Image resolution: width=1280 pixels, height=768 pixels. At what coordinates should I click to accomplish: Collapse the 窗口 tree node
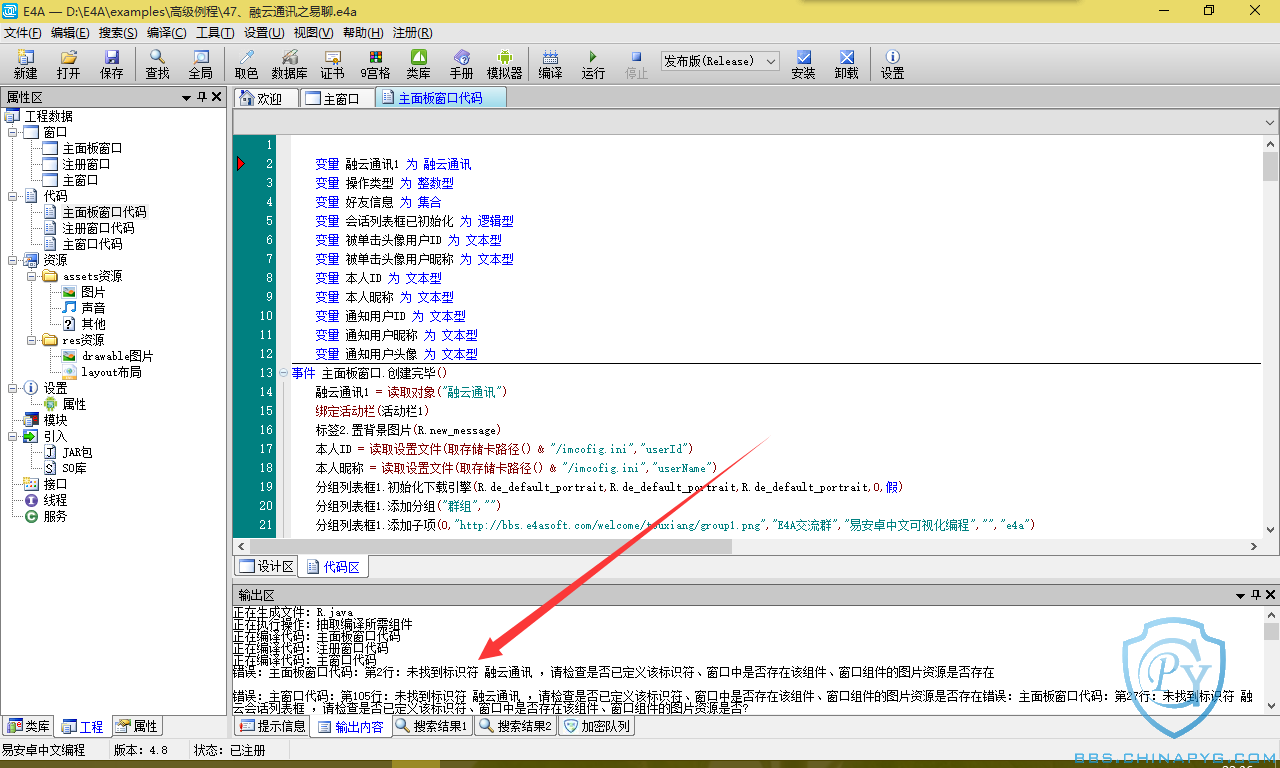click(13, 133)
